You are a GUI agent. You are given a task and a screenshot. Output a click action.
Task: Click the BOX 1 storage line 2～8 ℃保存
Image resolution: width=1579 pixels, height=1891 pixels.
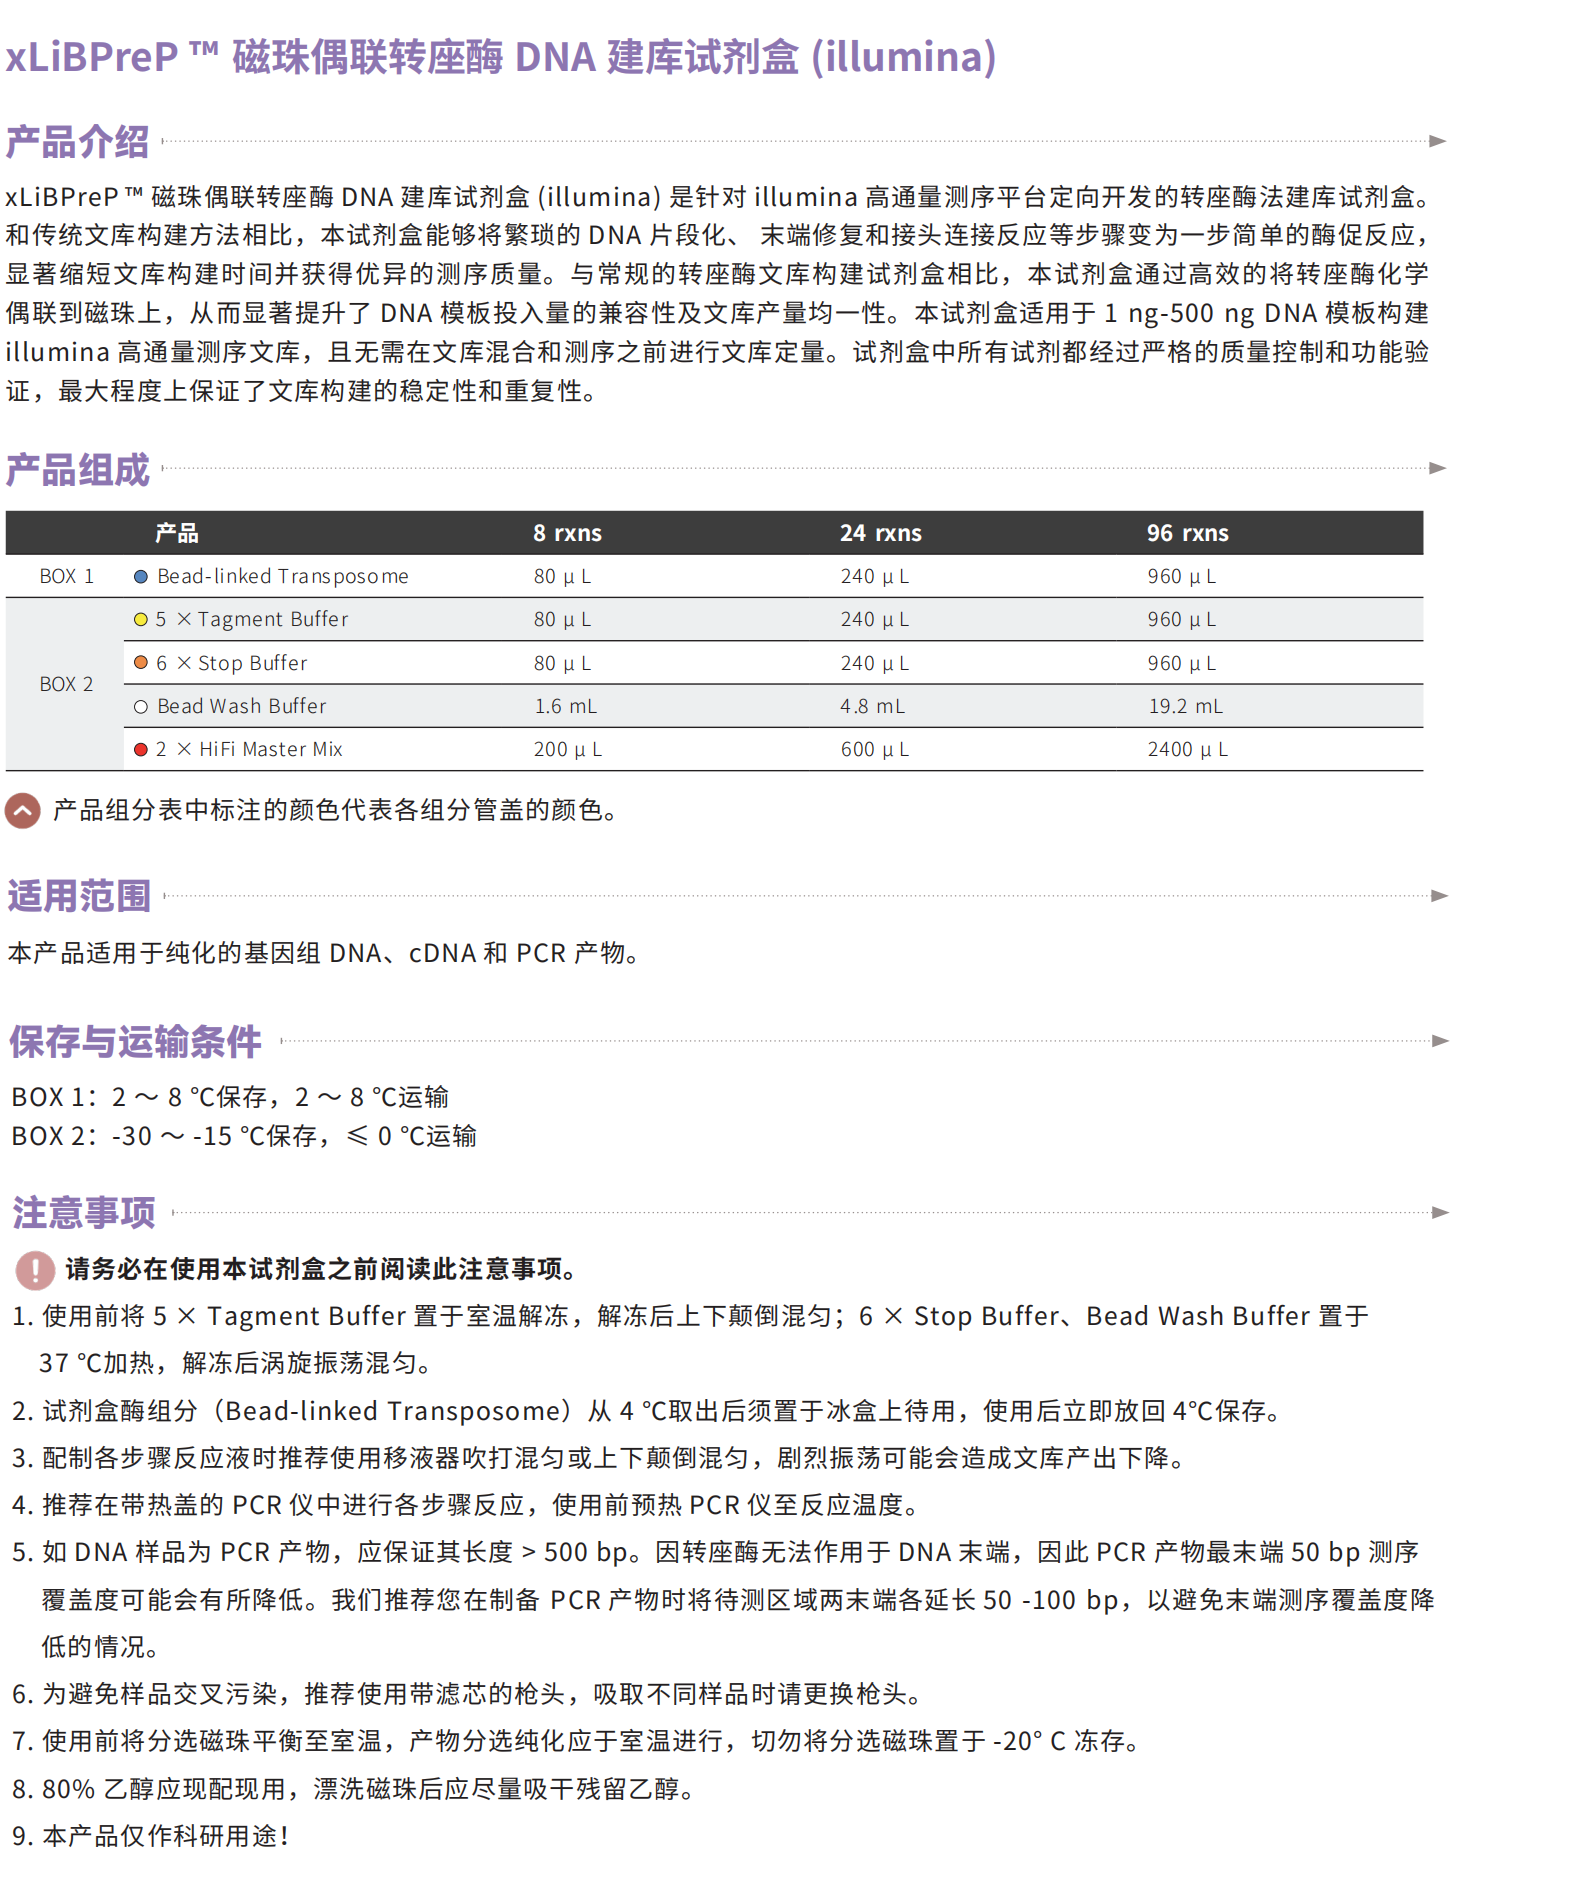click(x=230, y=1098)
